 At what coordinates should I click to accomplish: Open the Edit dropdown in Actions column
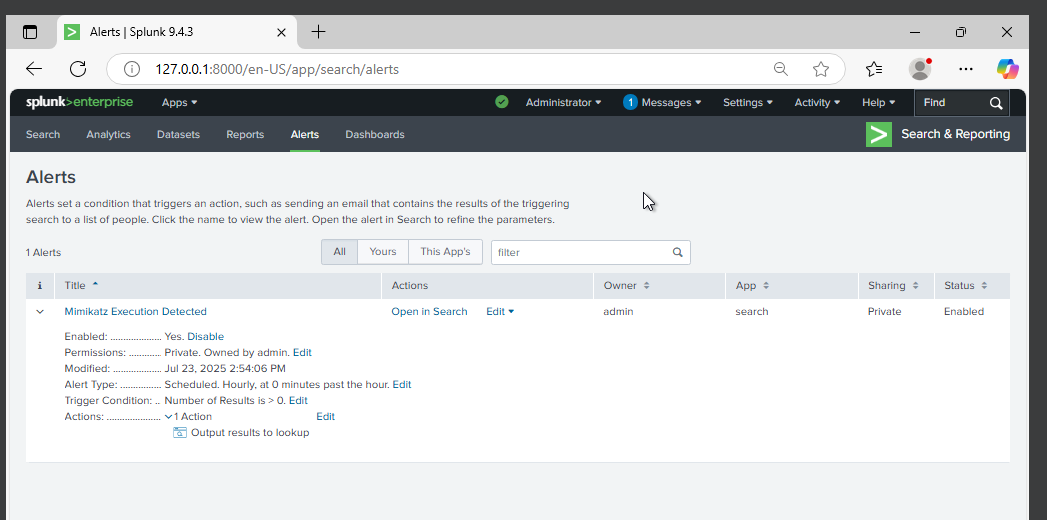click(x=500, y=312)
